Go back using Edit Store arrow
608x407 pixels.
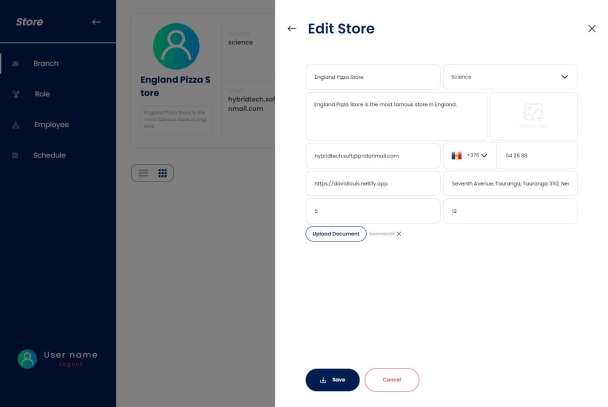point(292,29)
